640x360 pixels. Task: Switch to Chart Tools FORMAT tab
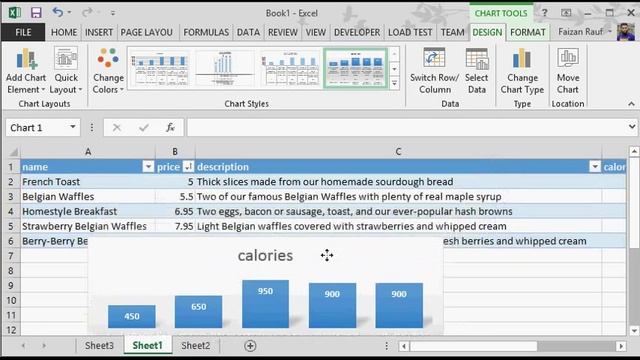(528, 32)
